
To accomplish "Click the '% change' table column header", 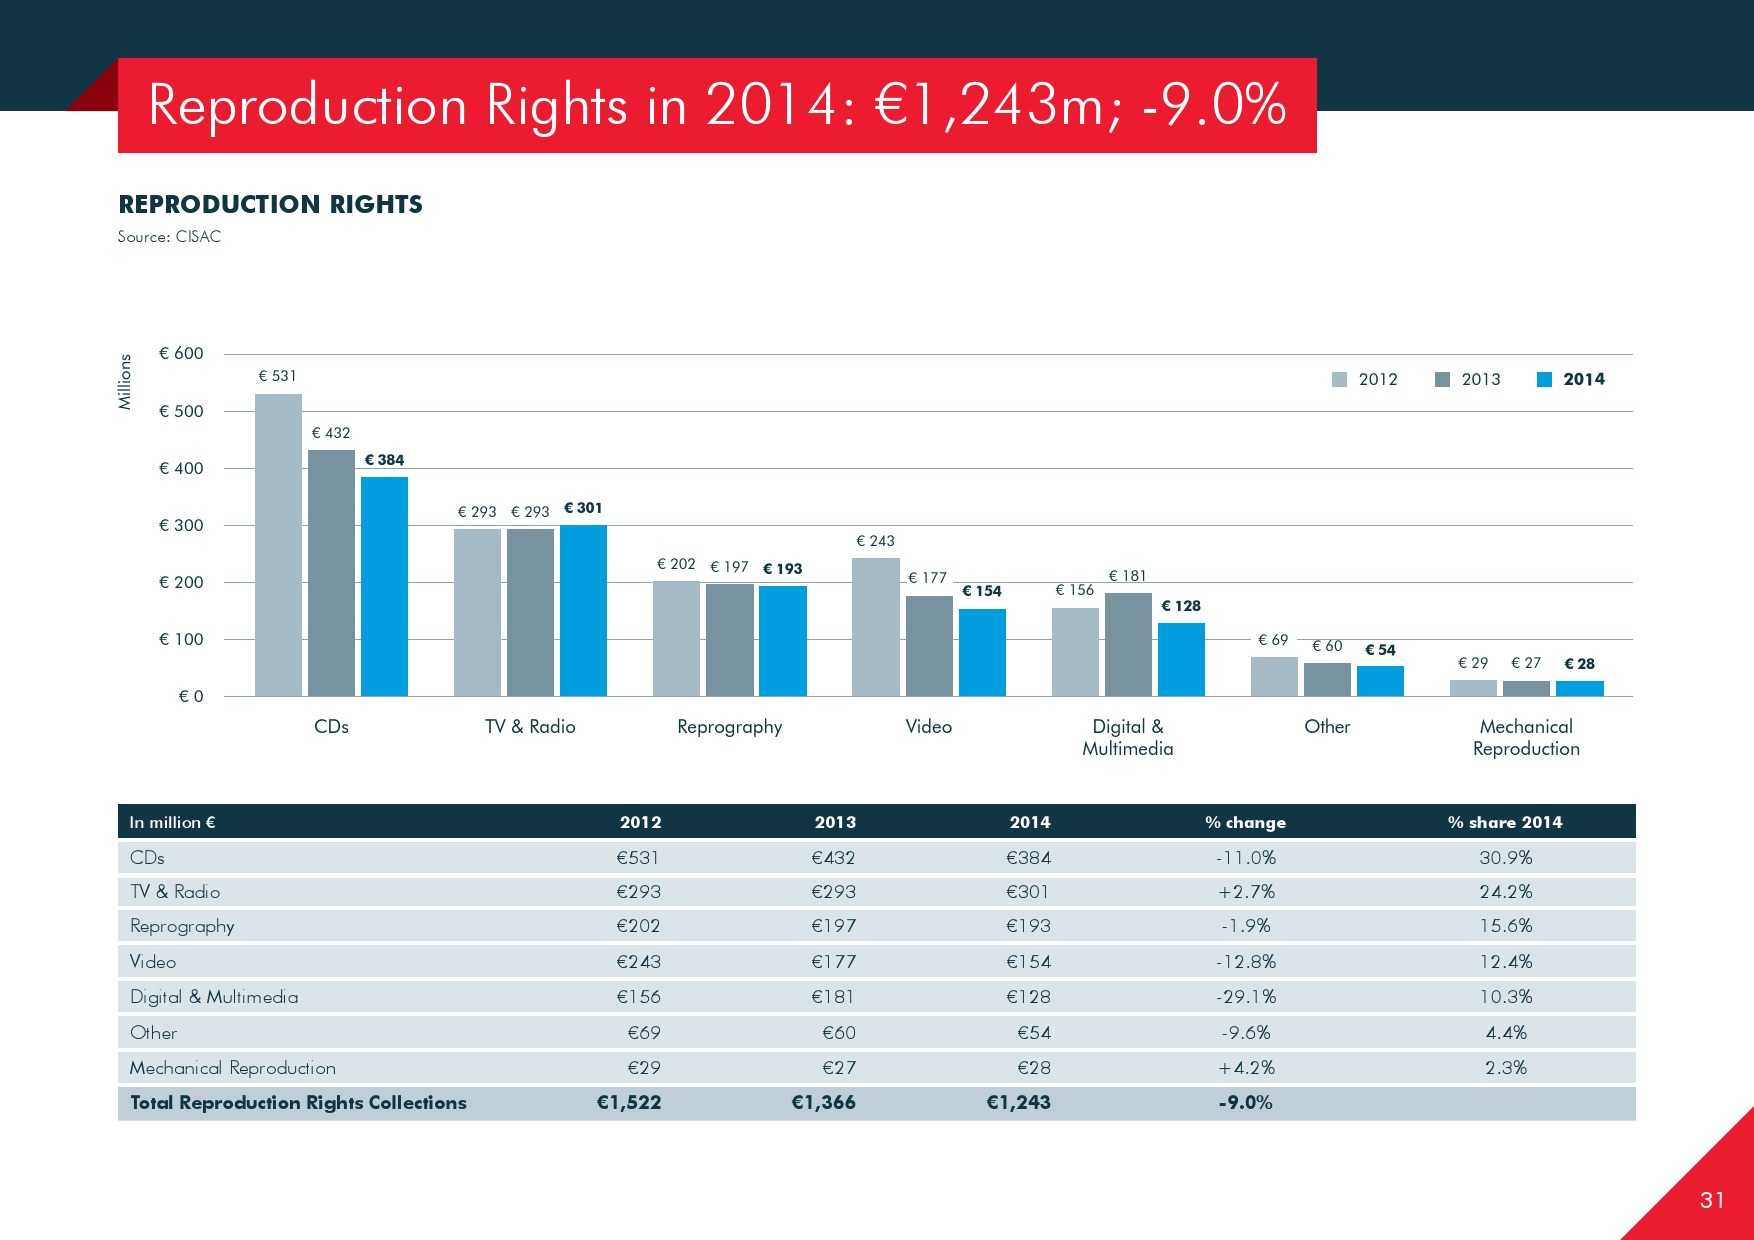I will 1245,822.
